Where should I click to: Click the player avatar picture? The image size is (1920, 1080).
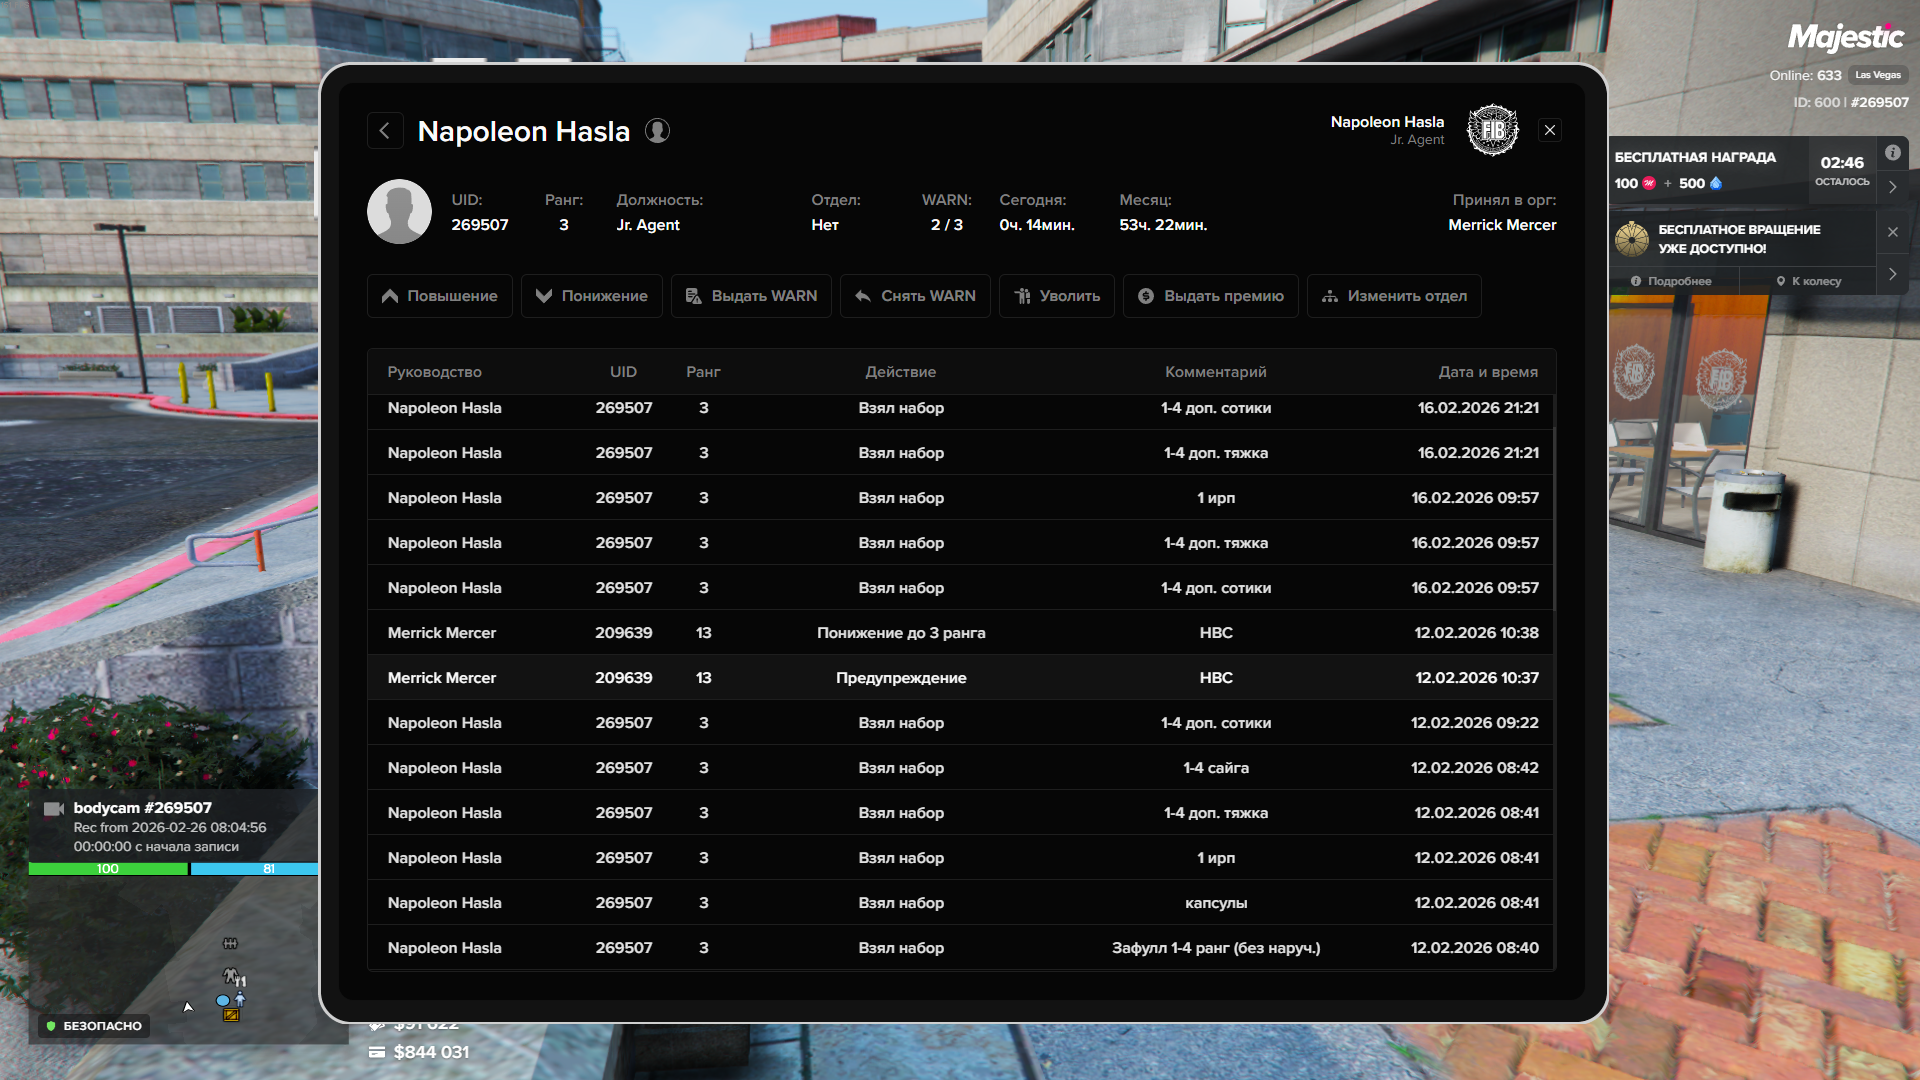point(399,212)
